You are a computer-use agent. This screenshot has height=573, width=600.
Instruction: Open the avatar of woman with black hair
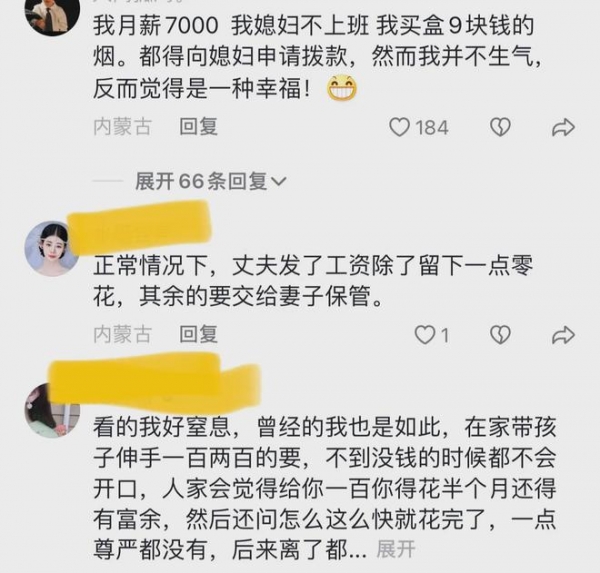tap(52, 249)
